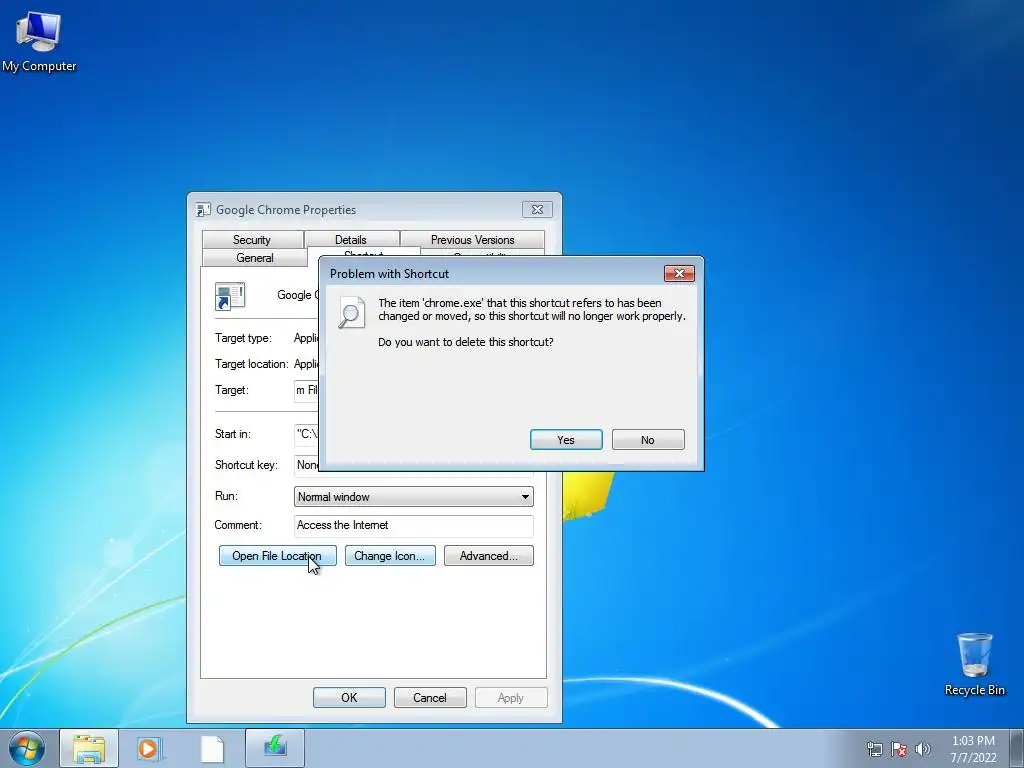Viewport: 1024px width, 768px height.
Task: Click the blank document taskbar icon
Action: tap(212, 748)
